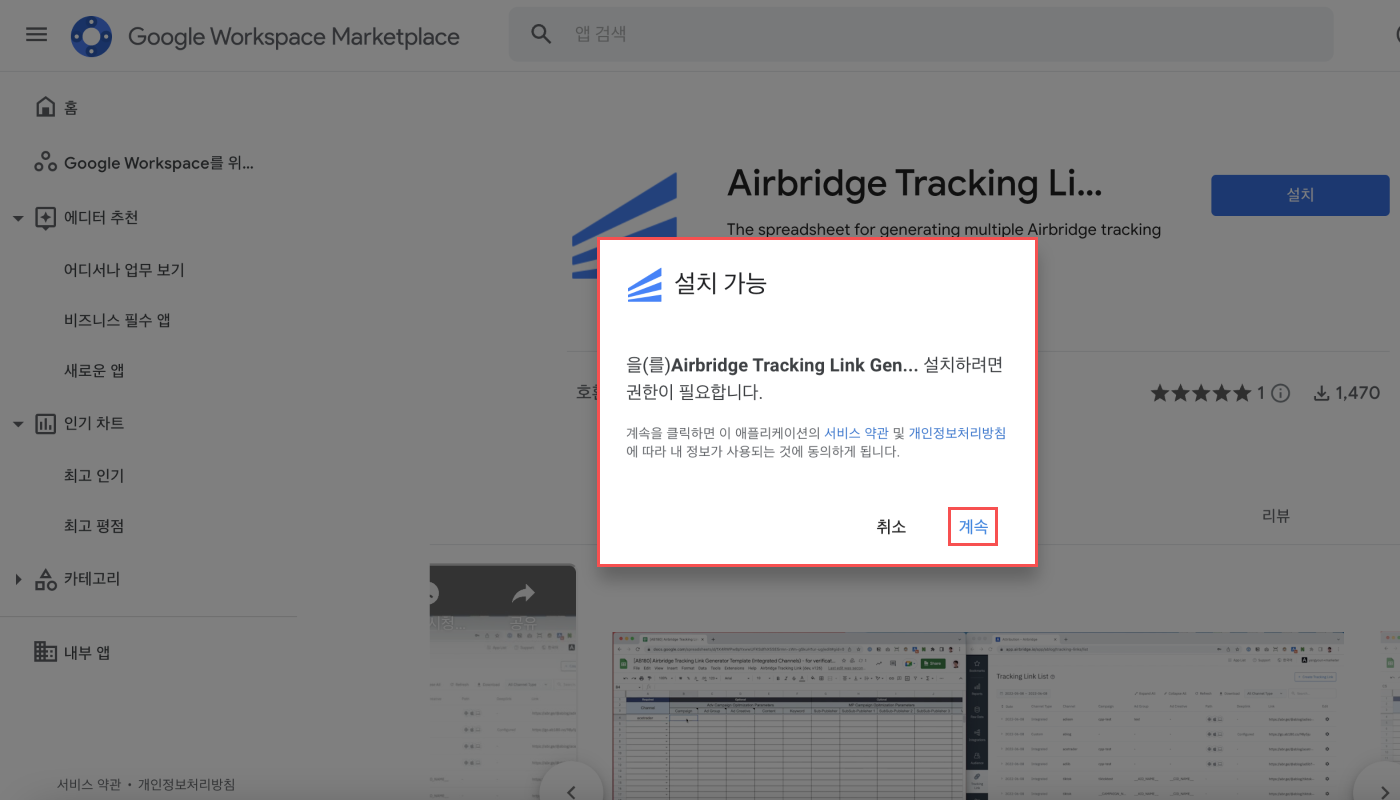Click the 내부 앱 building icon
Image resolution: width=1400 pixels, height=800 pixels.
[x=45, y=652]
